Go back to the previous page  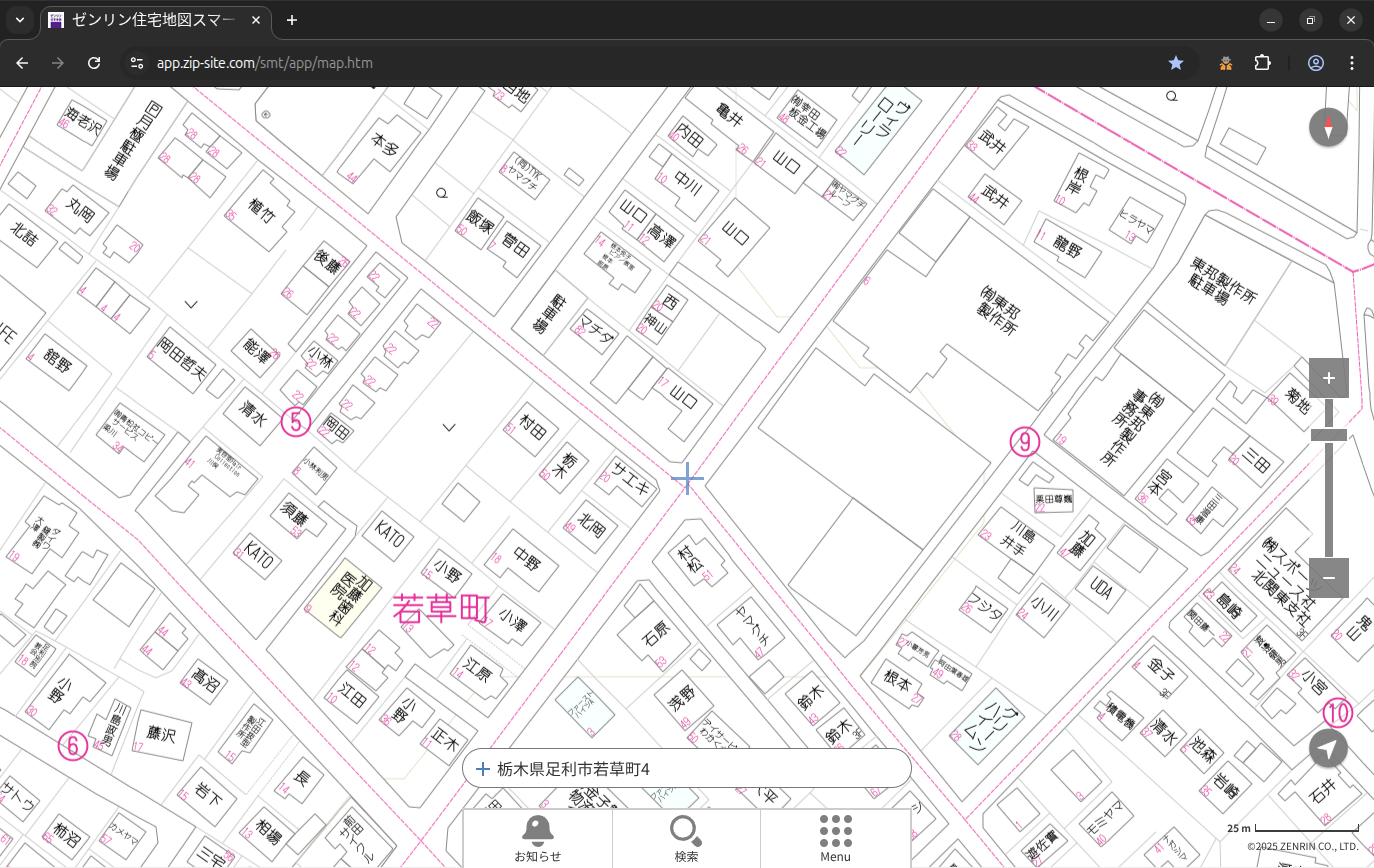[x=22, y=63]
